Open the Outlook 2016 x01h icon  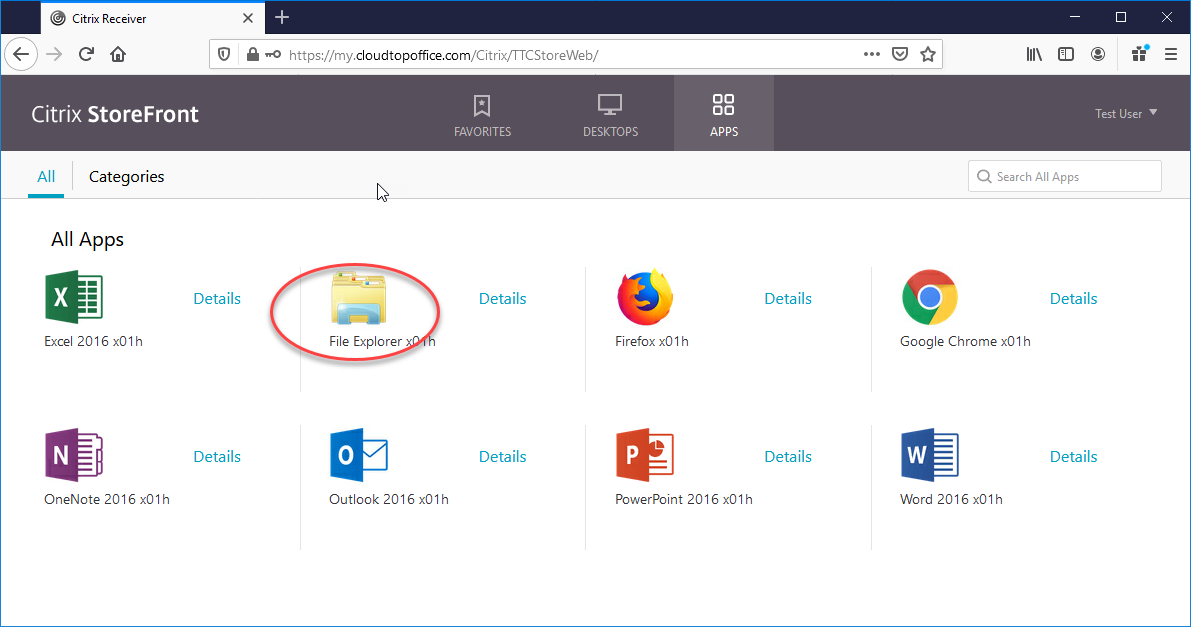pyautogui.click(x=359, y=455)
